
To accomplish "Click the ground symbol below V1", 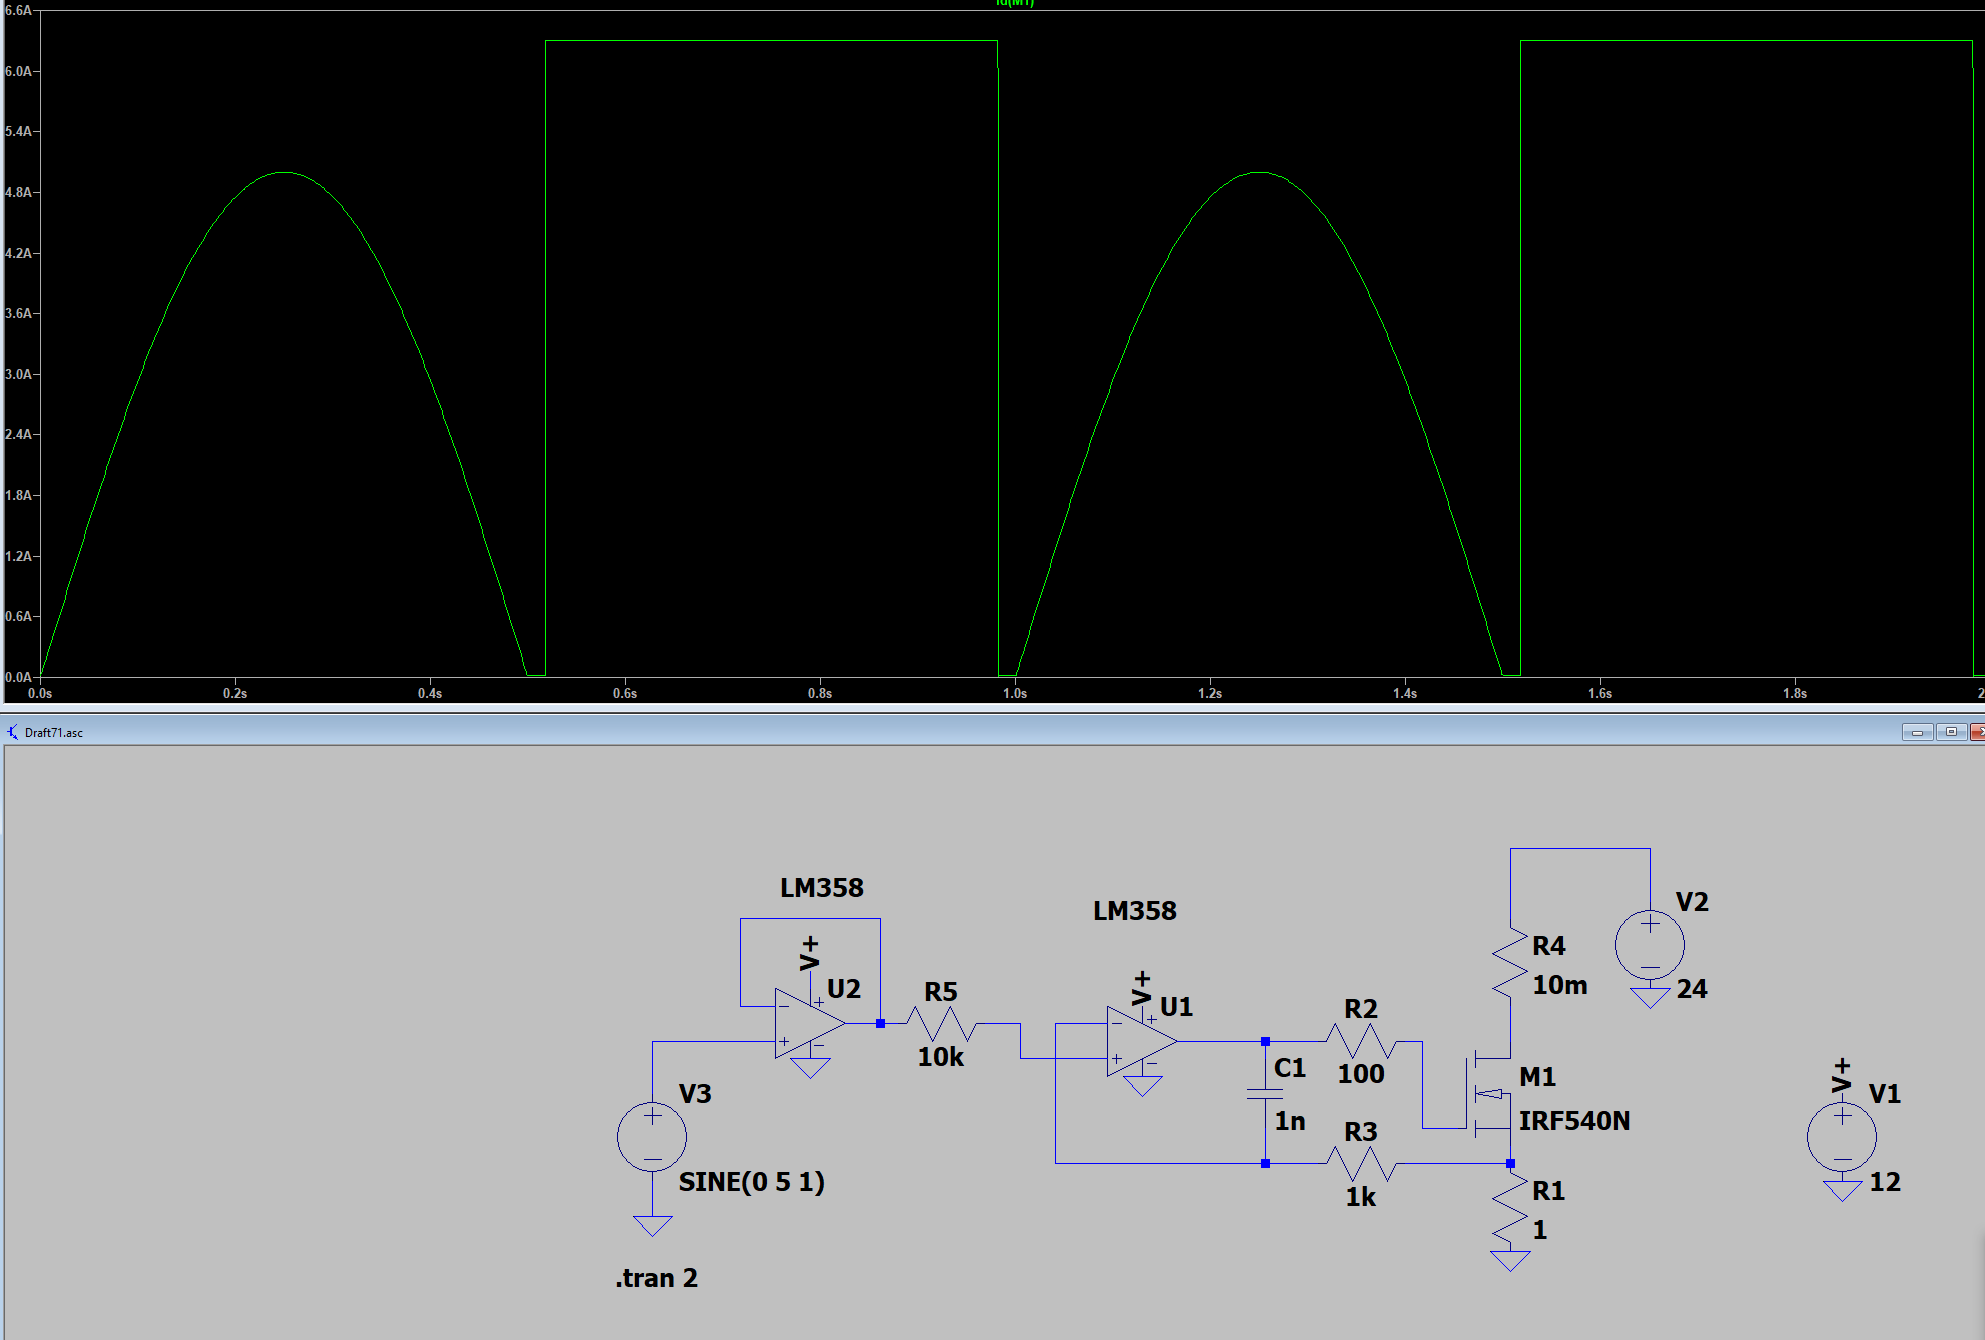I will click(x=1842, y=1190).
